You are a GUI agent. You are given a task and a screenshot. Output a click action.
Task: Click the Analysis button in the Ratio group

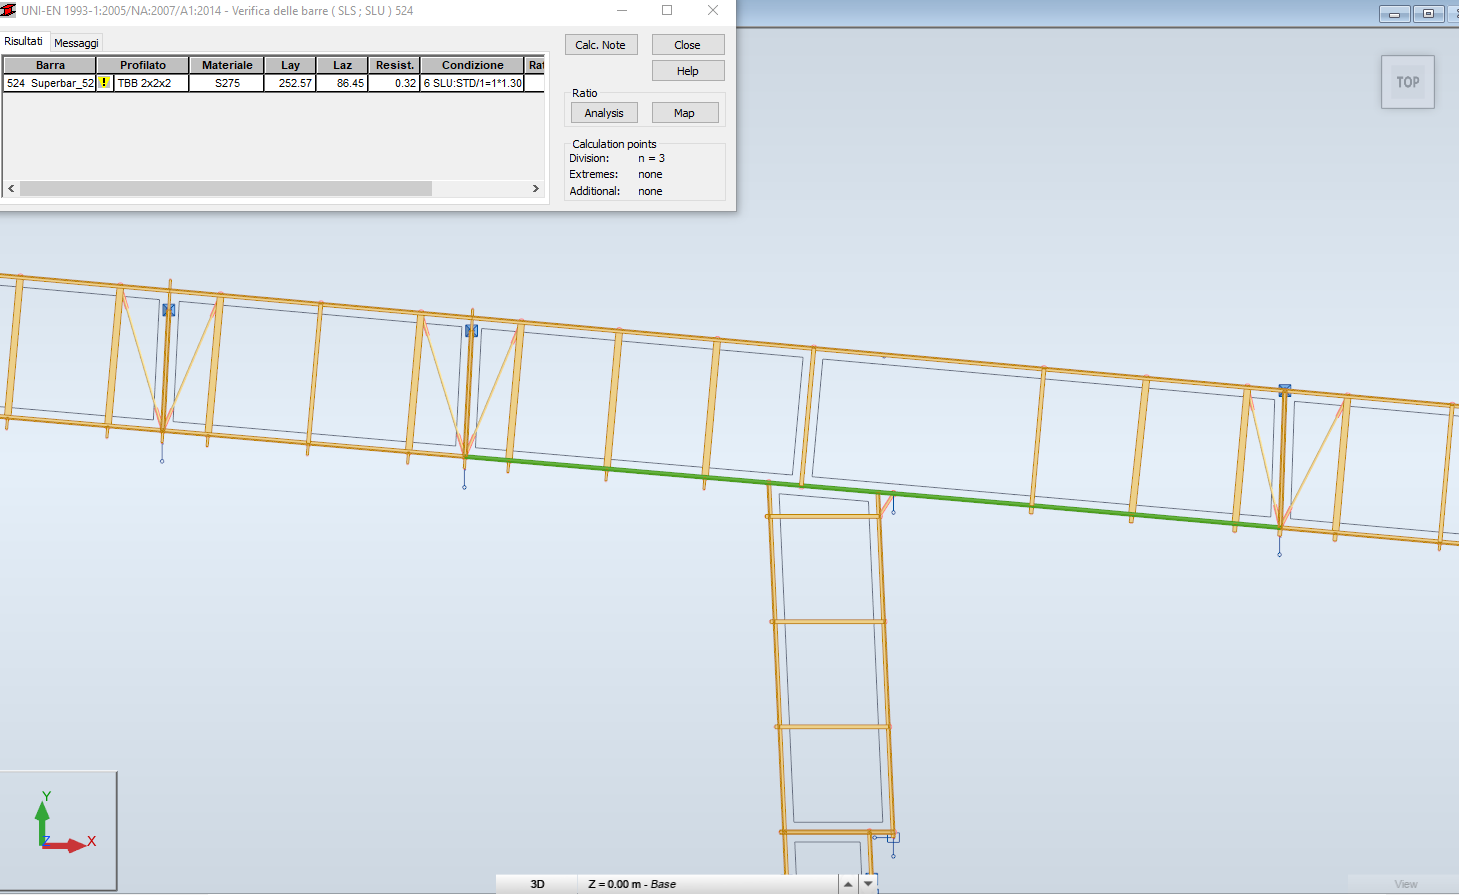pos(604,112)
